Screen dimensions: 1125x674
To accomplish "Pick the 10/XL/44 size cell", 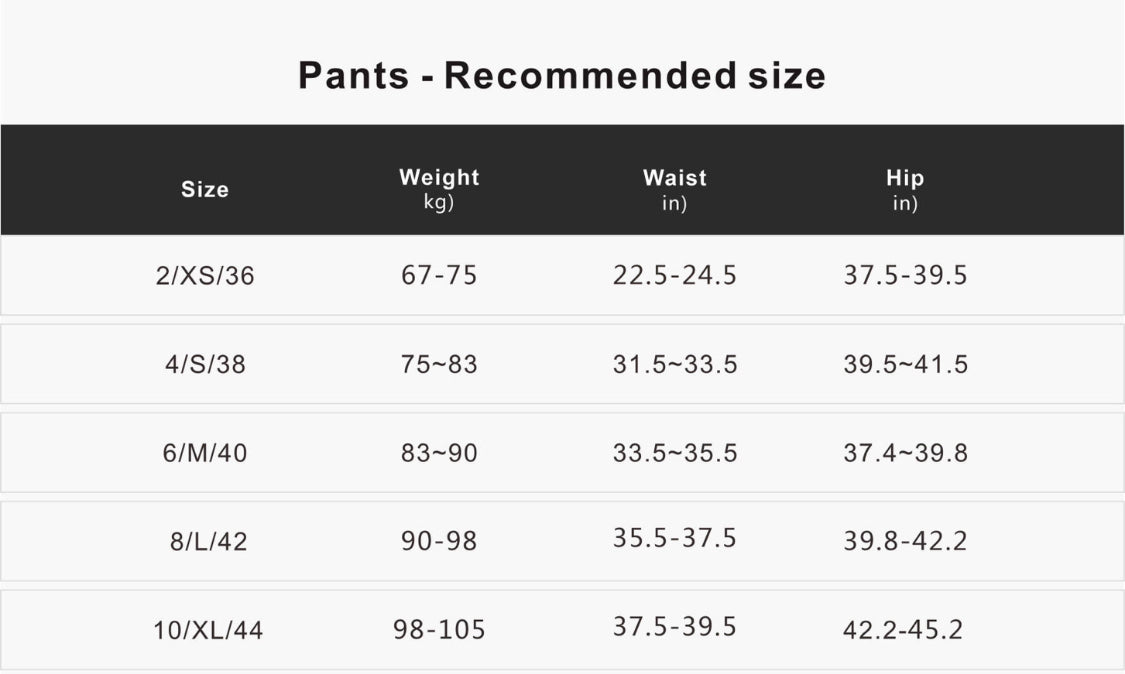I will (208, 631).
